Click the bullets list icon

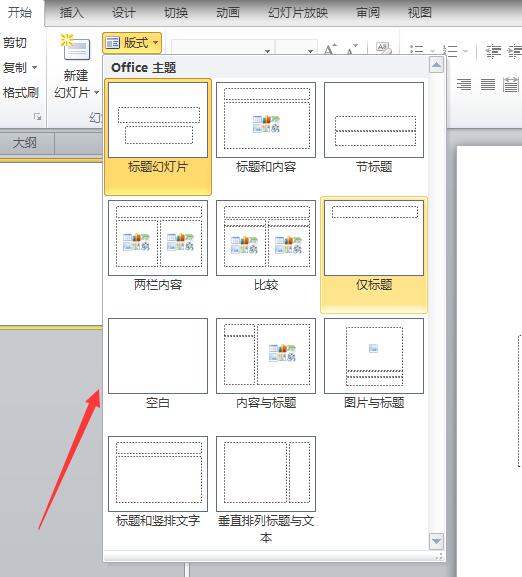coord(417,50)
